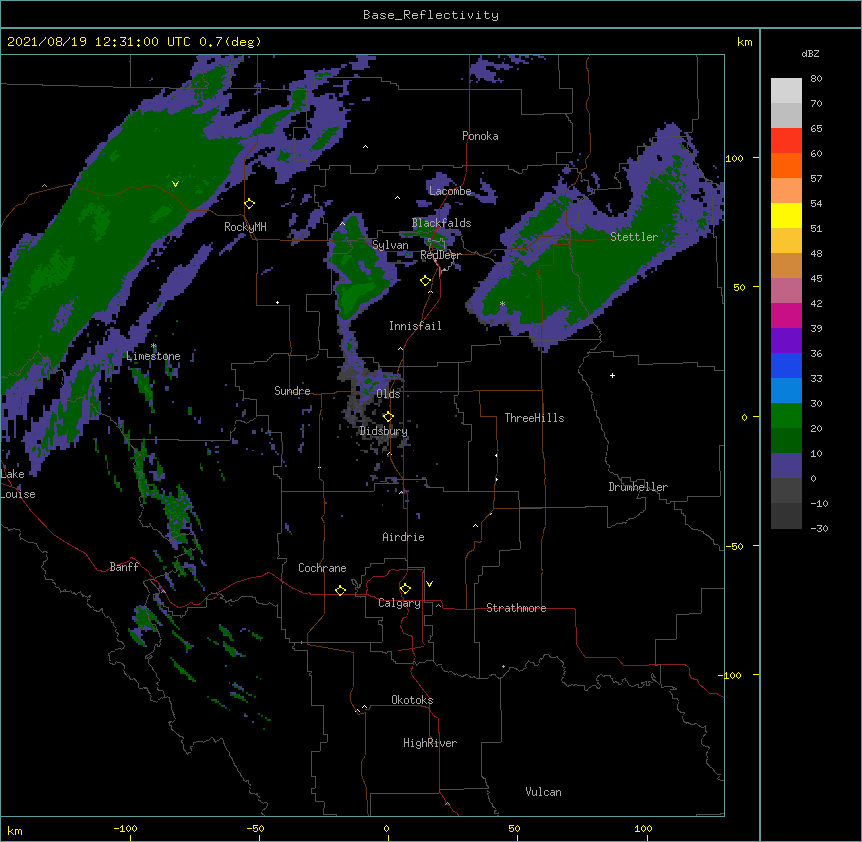Click the Okotoks town label

pyautogui.click(x=412, y=700)
